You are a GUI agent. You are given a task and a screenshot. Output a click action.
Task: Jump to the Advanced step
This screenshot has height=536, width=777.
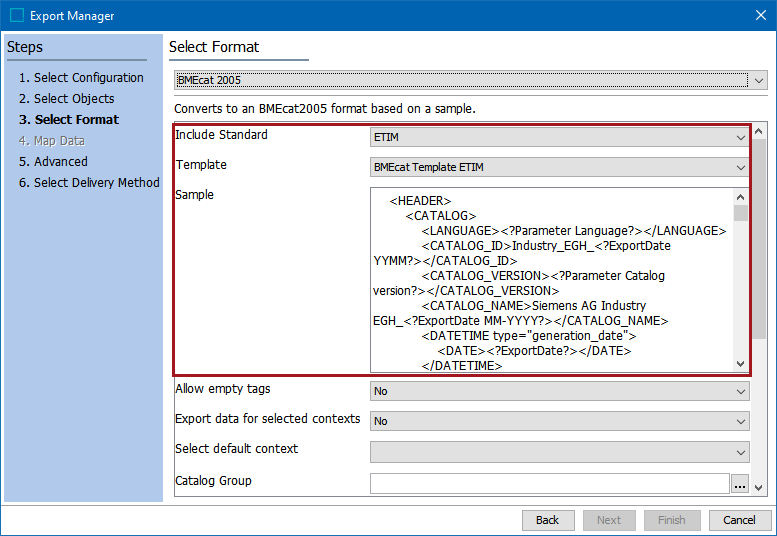60,162
